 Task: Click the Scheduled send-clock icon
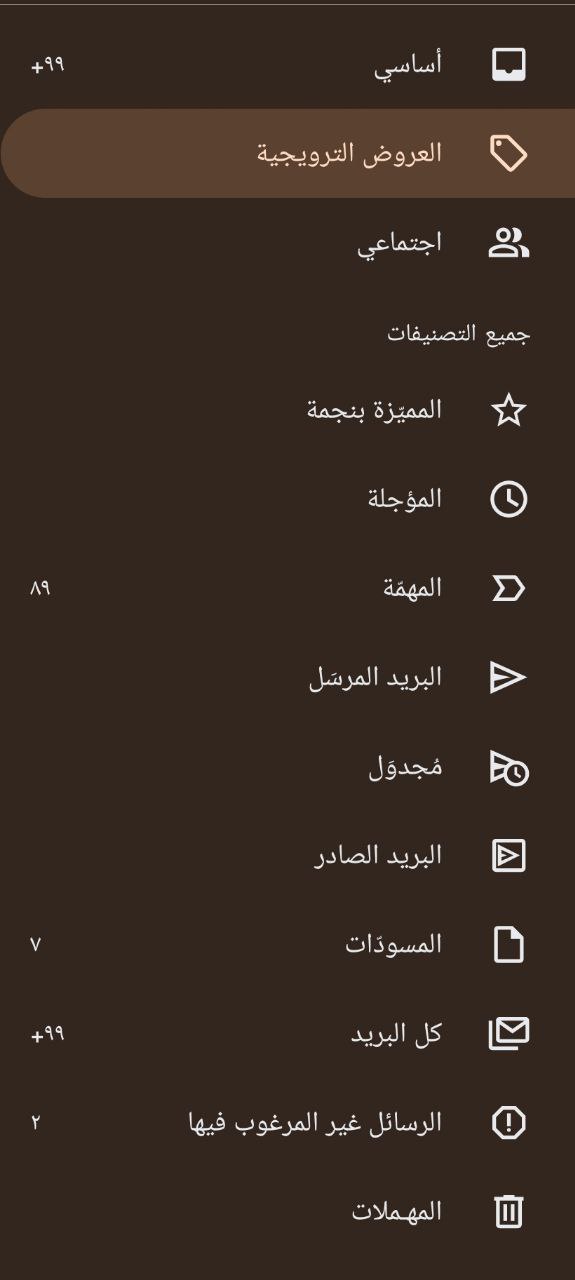click(x=508, y=767)
